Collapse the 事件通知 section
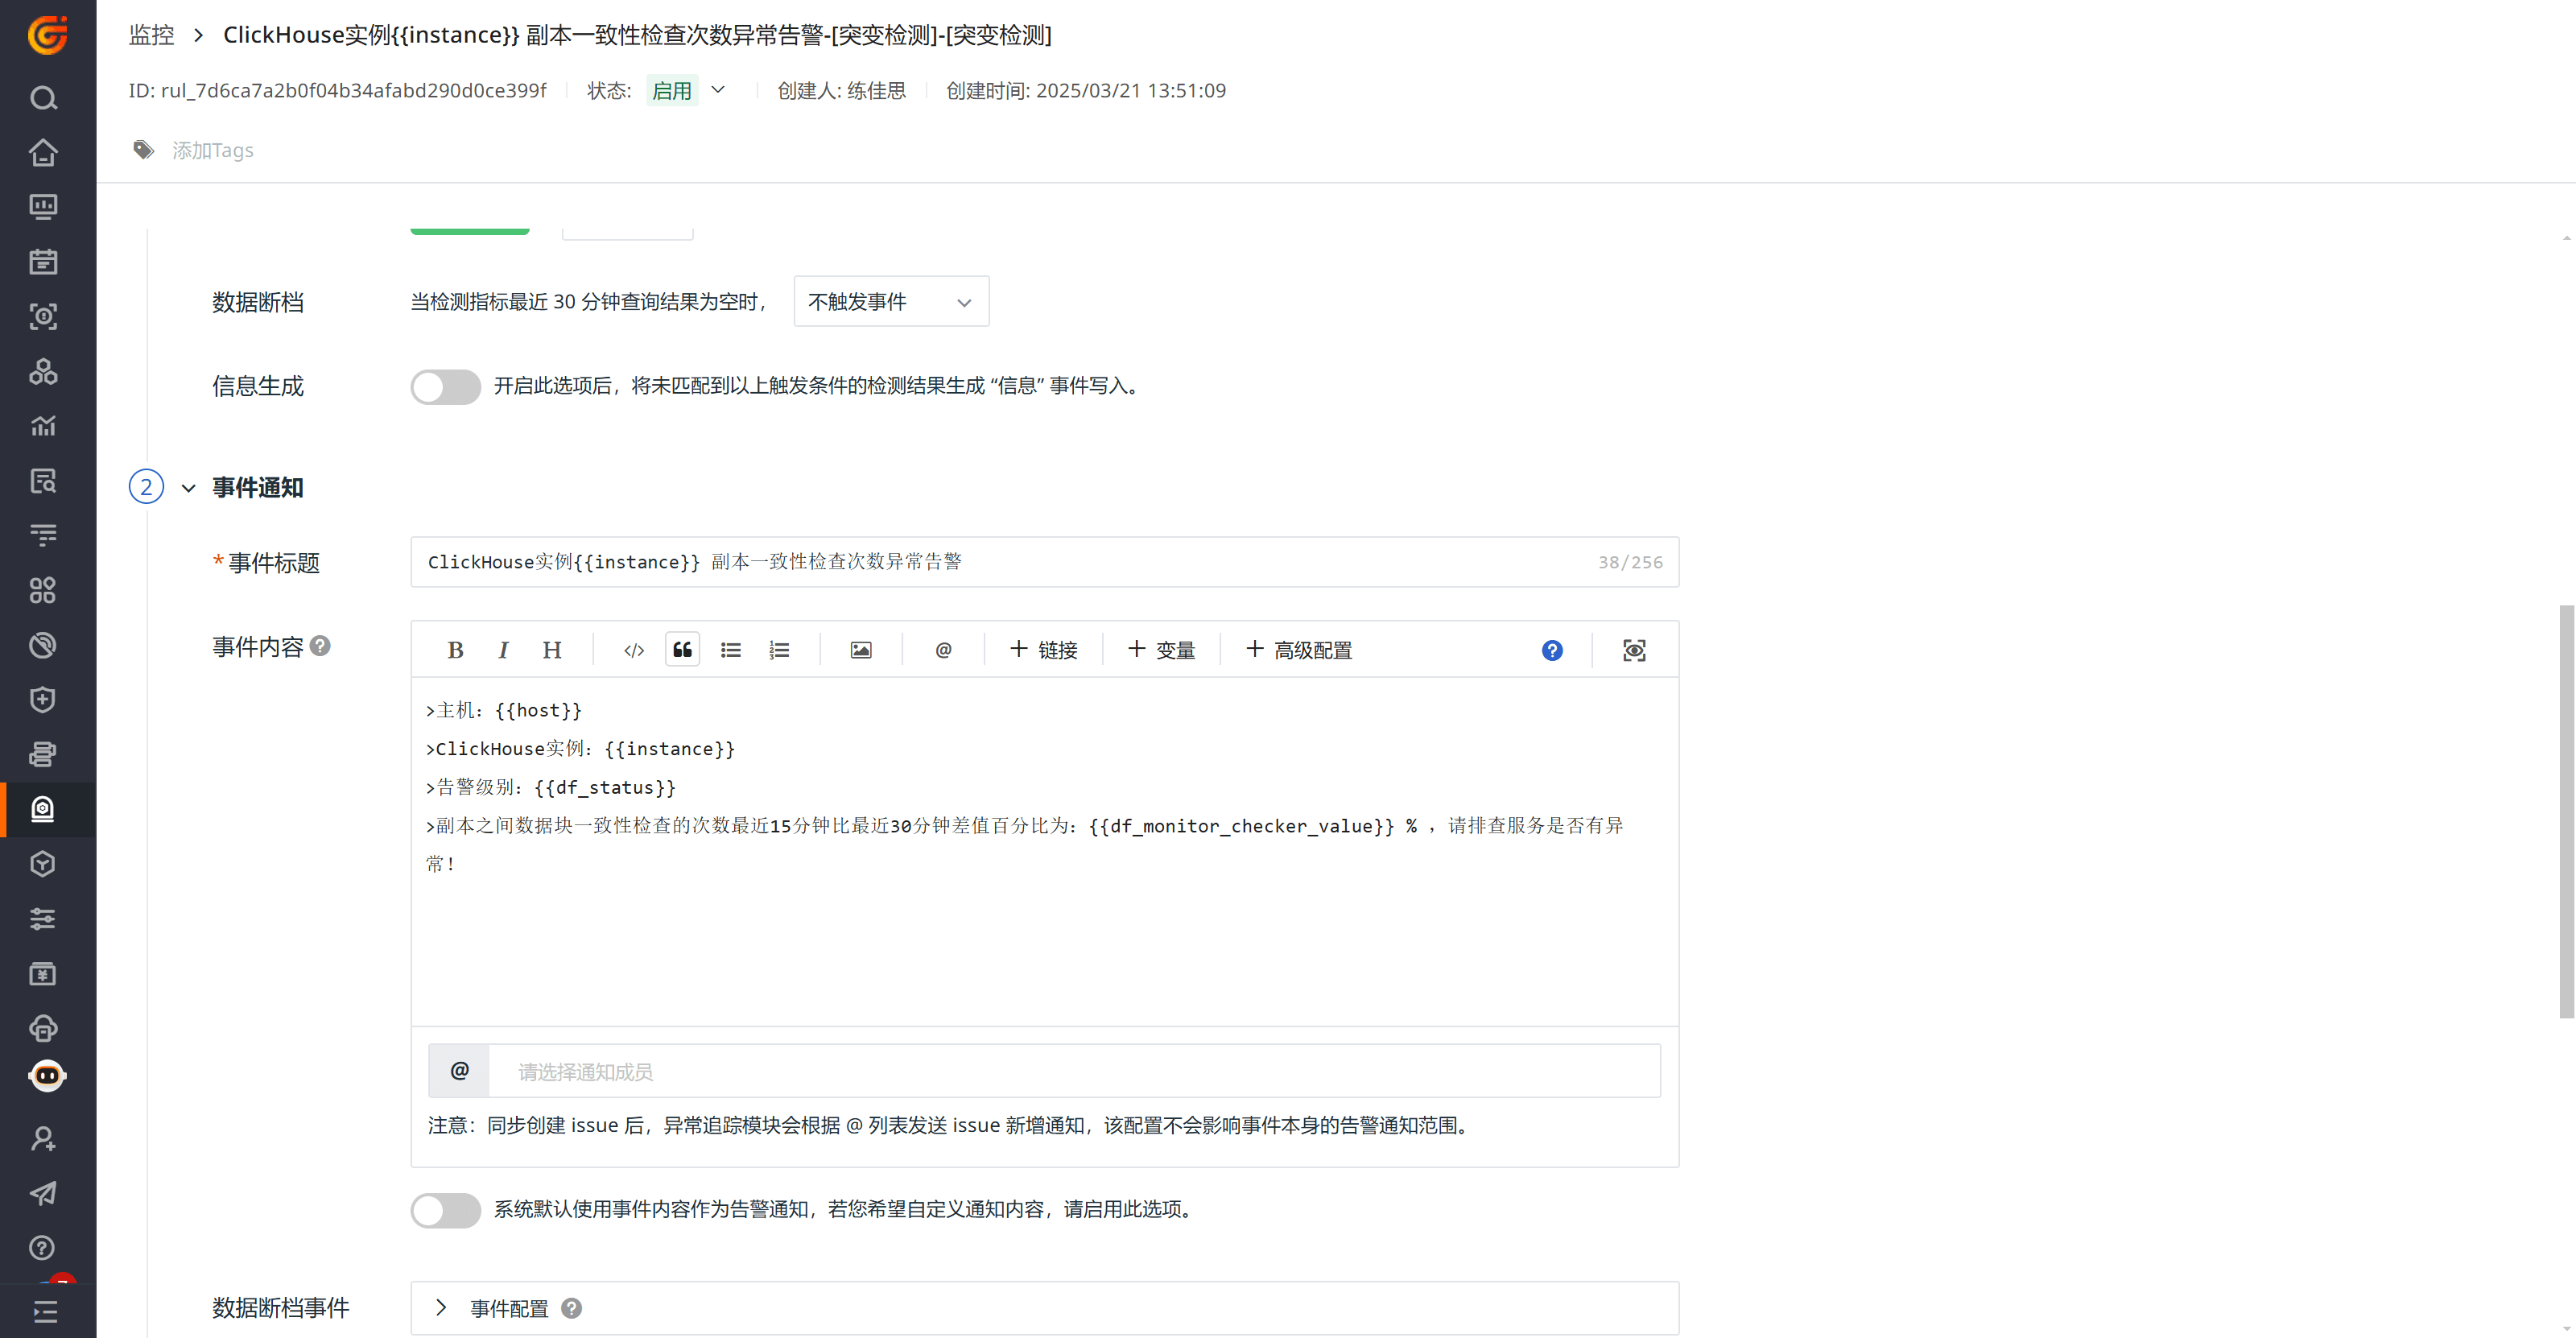This screenshot has height=1338, width=2576. point(188,488)
